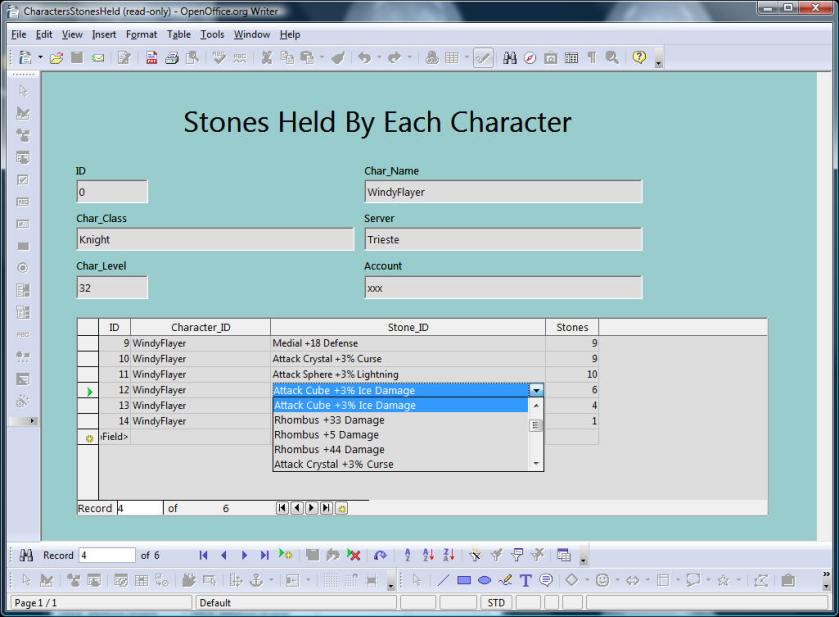Click next record button in subform navigator
839x617 pixels.
pos(311,508)
